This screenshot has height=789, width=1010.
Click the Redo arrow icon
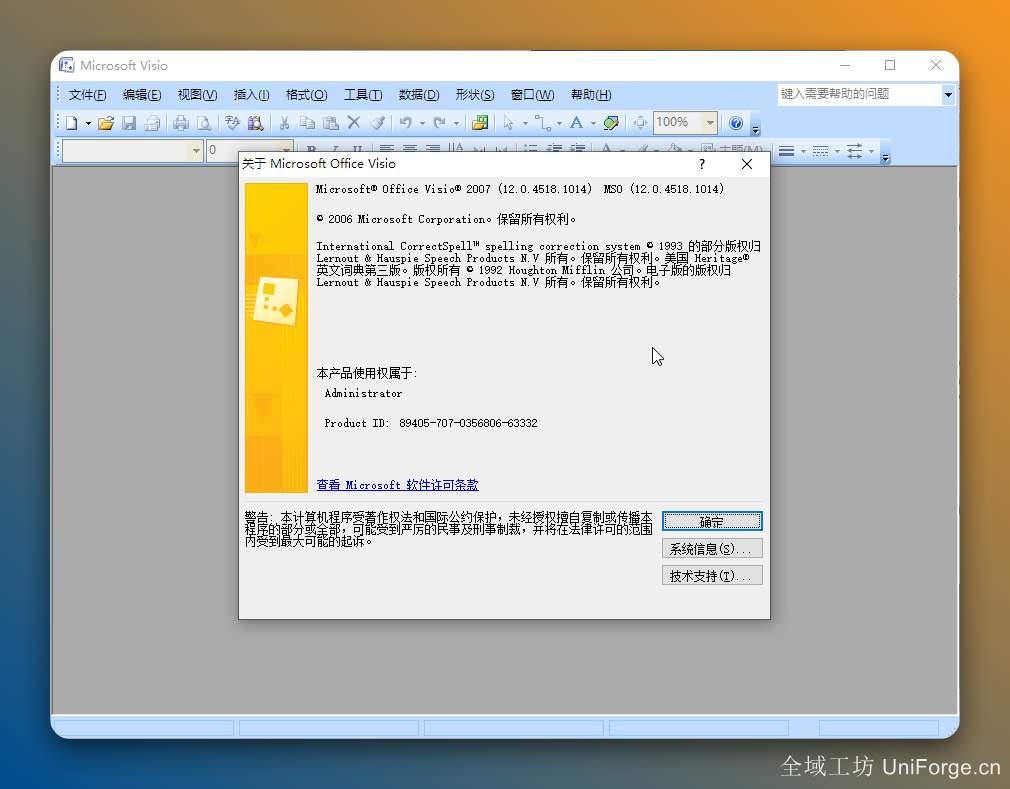(439, 122)
